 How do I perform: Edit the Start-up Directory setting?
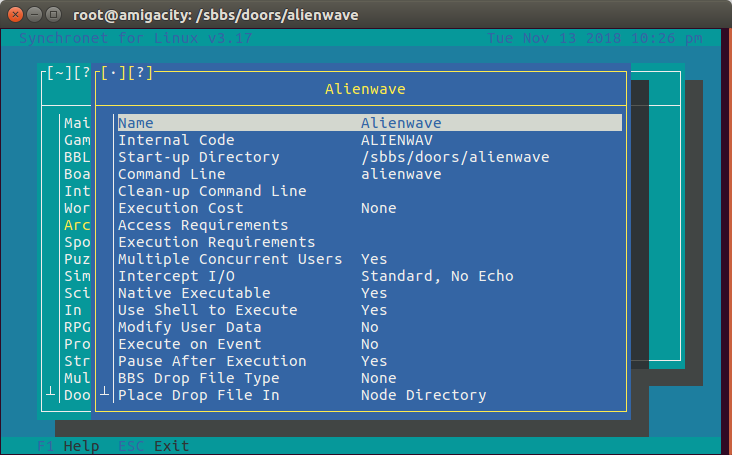[370, 157]
